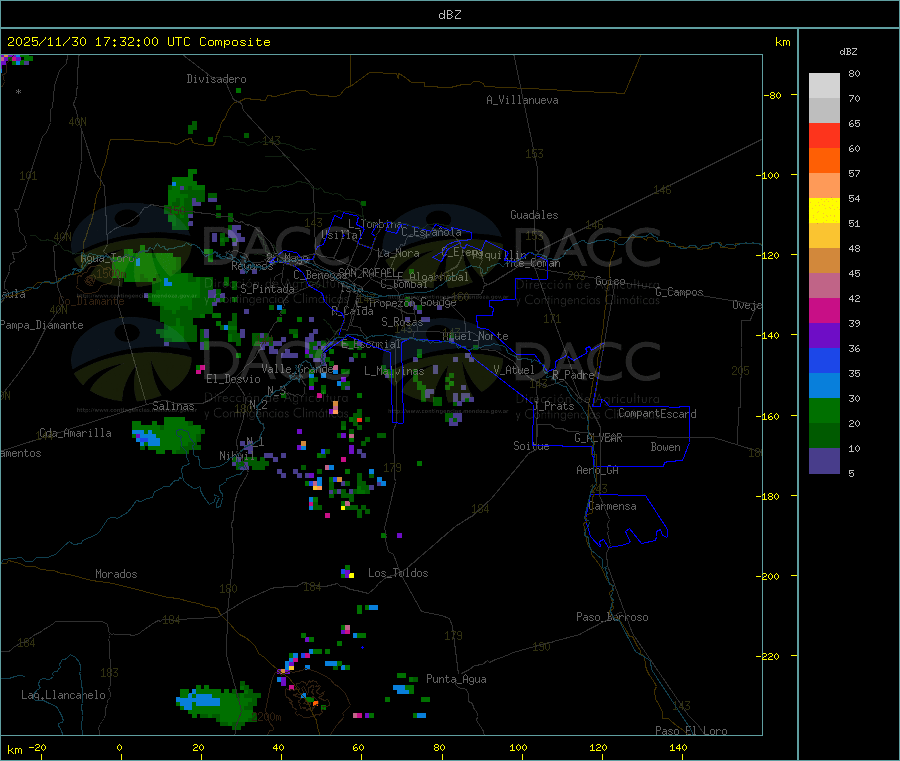Select the Cda_Amarilla place label
This screenshot has height=761, width=900.
[75, 433]
